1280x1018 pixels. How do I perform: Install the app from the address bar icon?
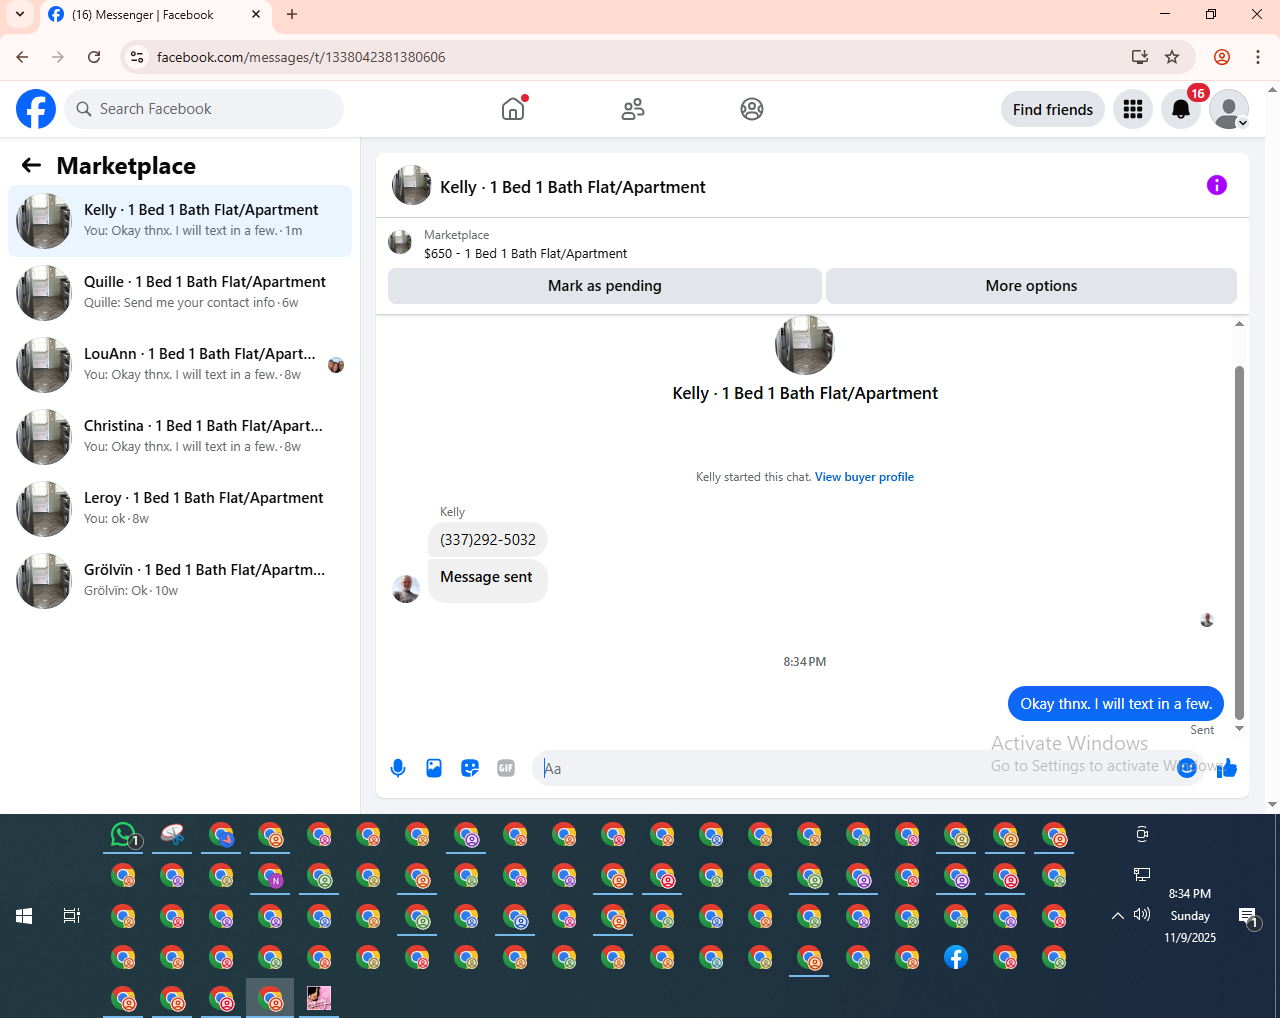(x=1139, y=57)
